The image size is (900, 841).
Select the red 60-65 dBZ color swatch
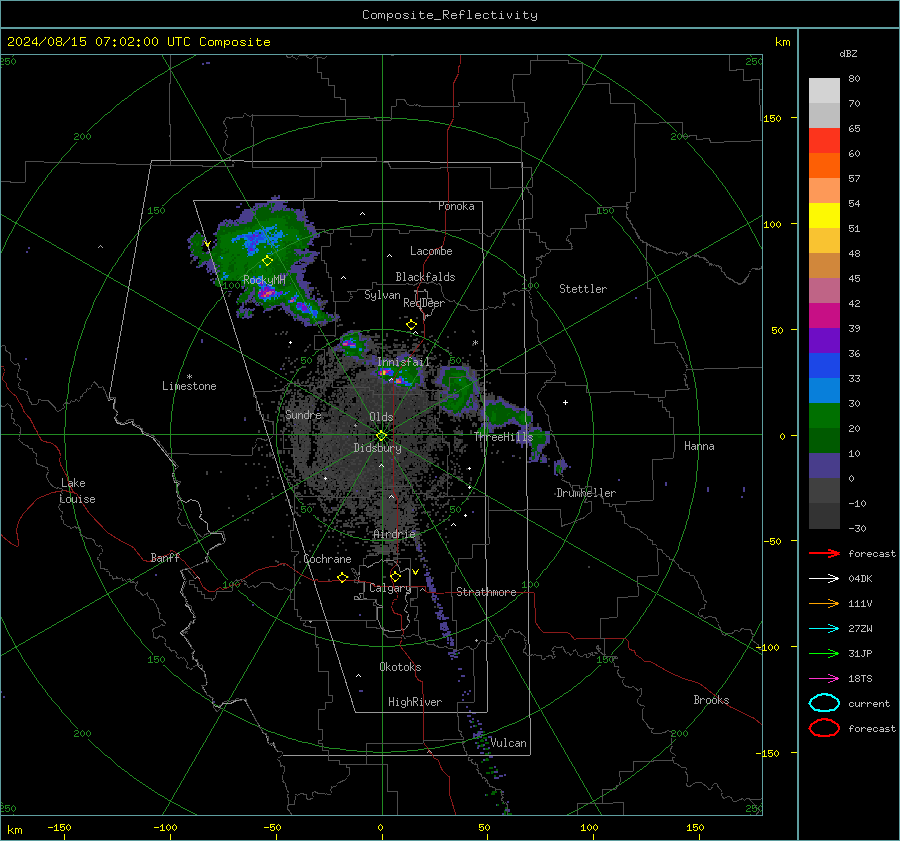pyautogui.click(x=824, y=141)
